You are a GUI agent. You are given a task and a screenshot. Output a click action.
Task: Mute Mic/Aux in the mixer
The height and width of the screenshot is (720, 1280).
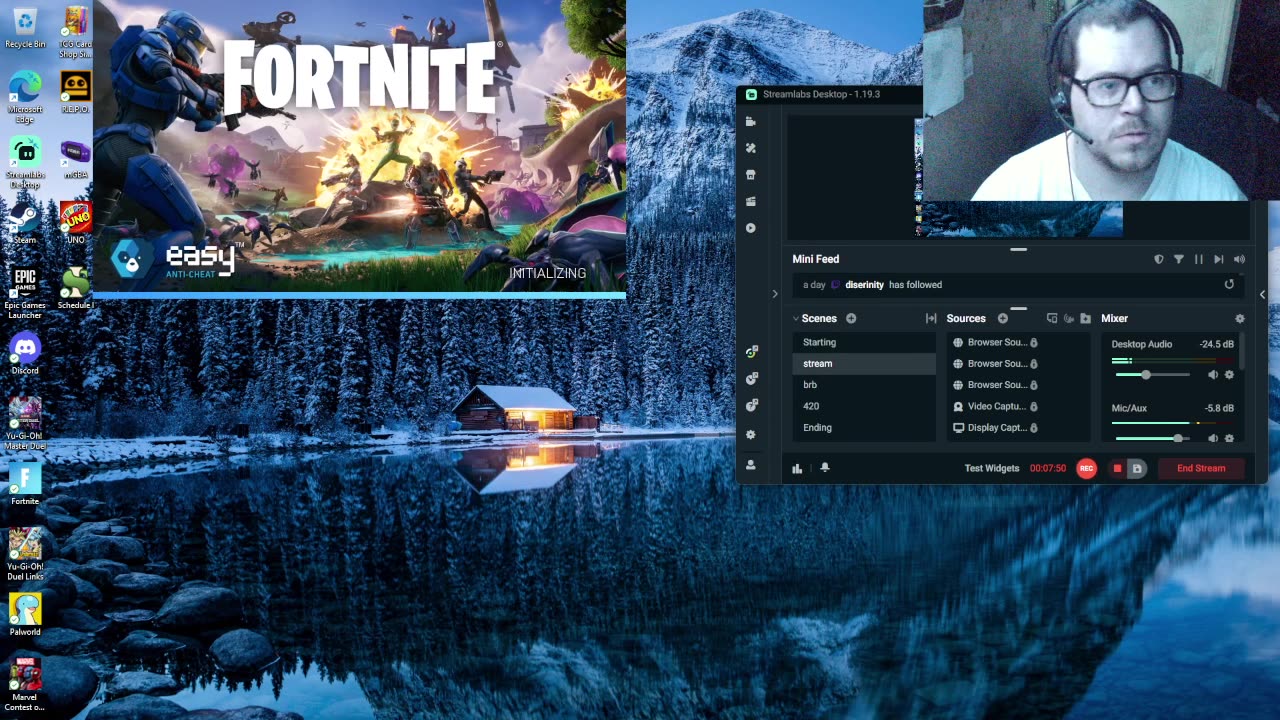coord(1213,438)
